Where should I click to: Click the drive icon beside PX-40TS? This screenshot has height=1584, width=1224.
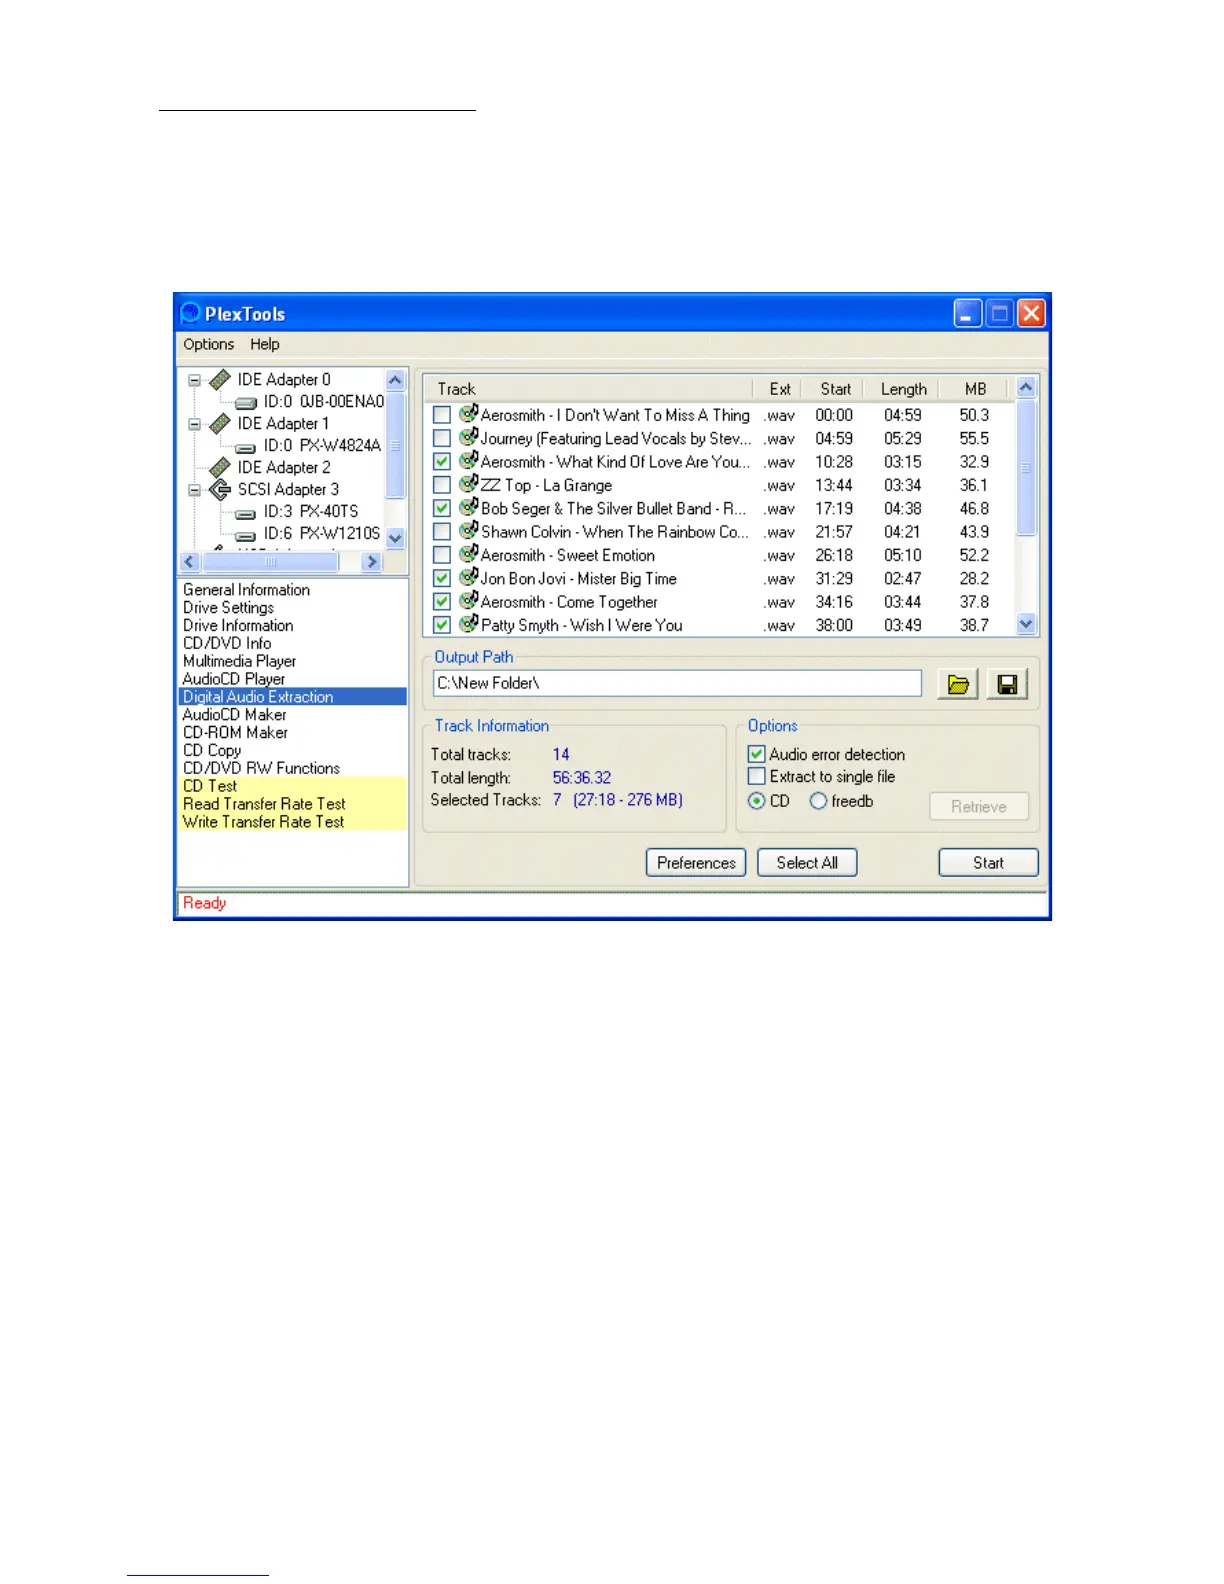coord(245,513)
